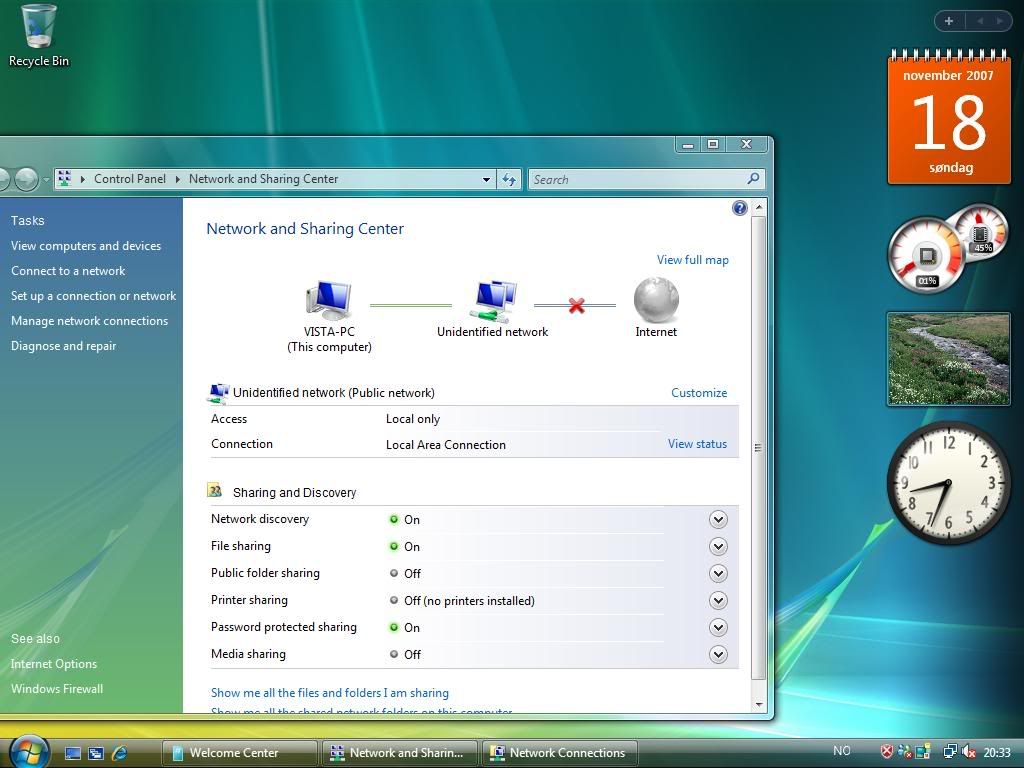This screenshot has height=768, width=1024.
Task: Open the Windows Start orb
Action: pos(28,751)
